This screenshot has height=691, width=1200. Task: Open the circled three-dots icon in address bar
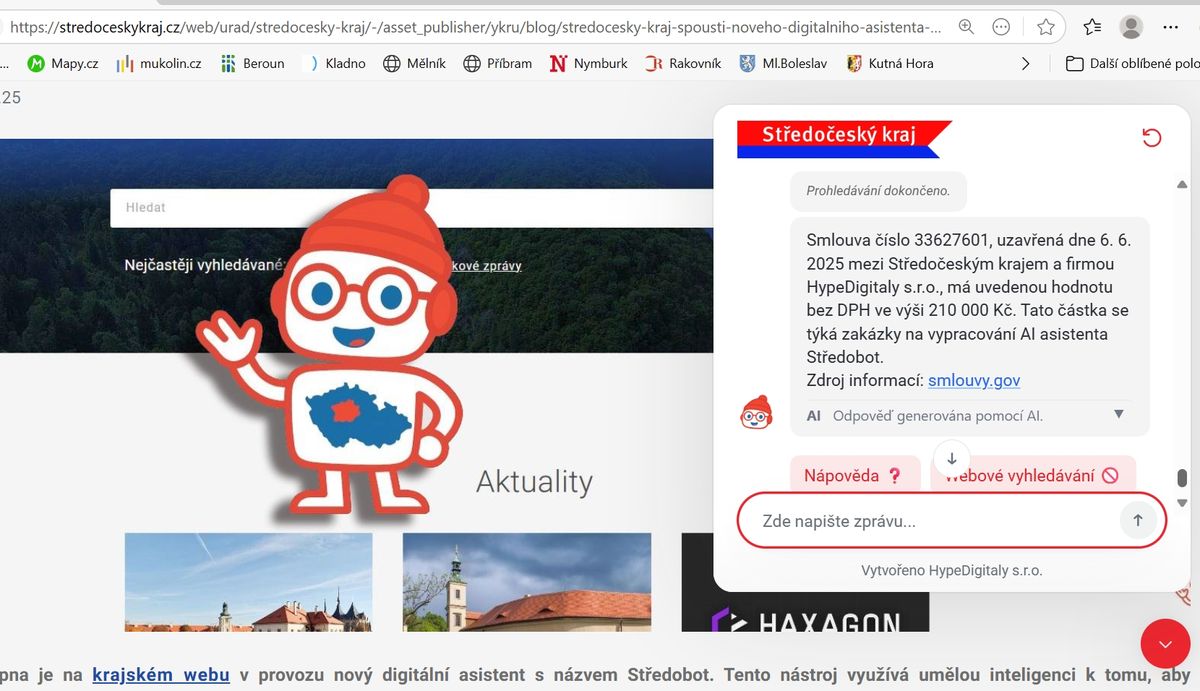click(1001, 27)
